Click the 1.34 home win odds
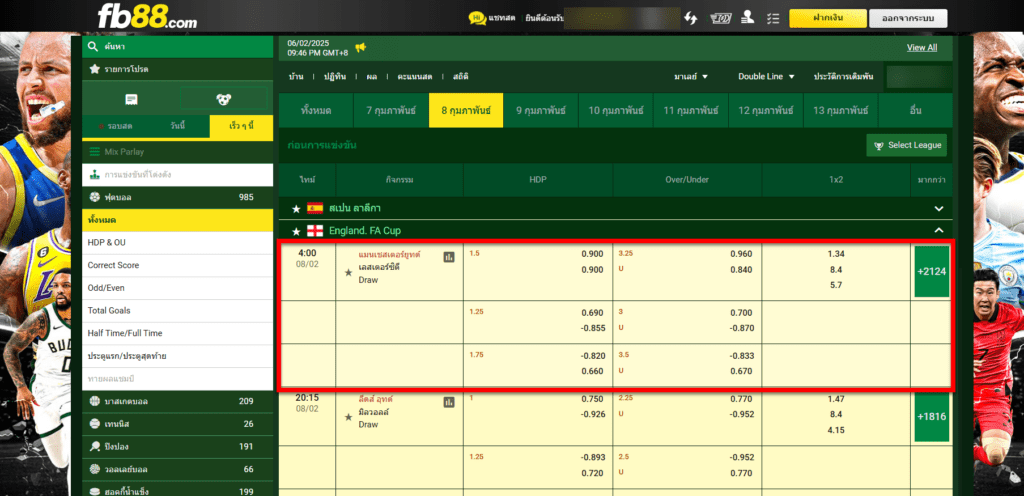 [x=836, y=254]
